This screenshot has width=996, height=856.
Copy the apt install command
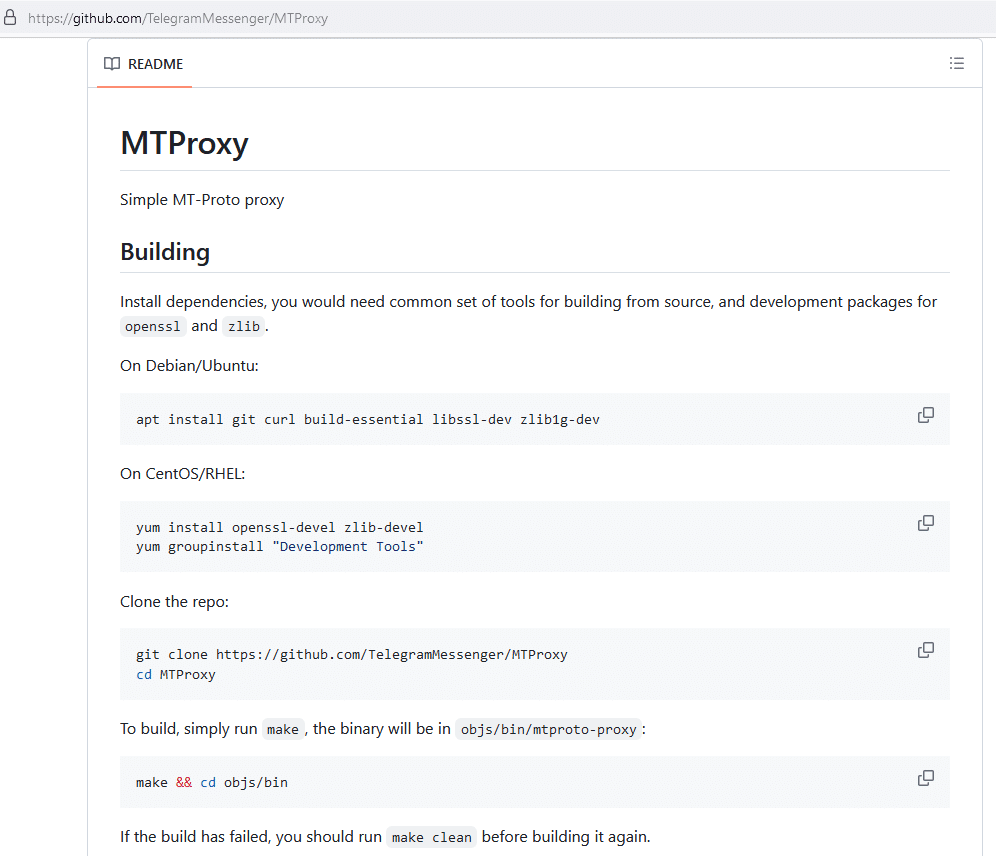[925, 415]
